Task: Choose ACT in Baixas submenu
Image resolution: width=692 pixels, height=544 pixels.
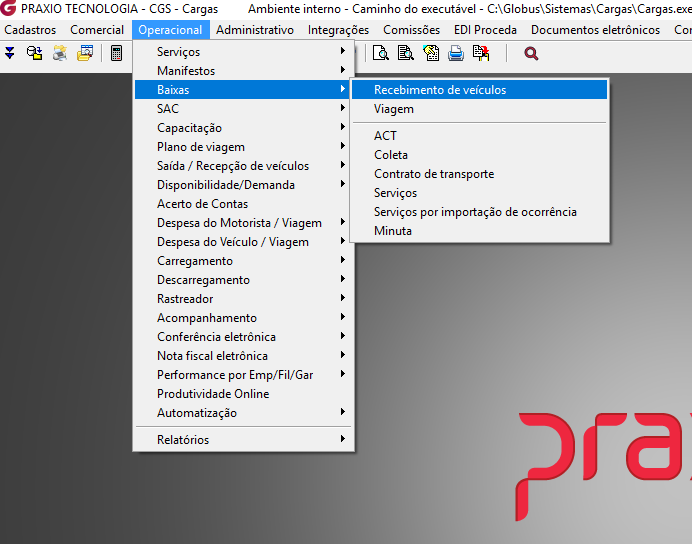Action: pos(479,135)
